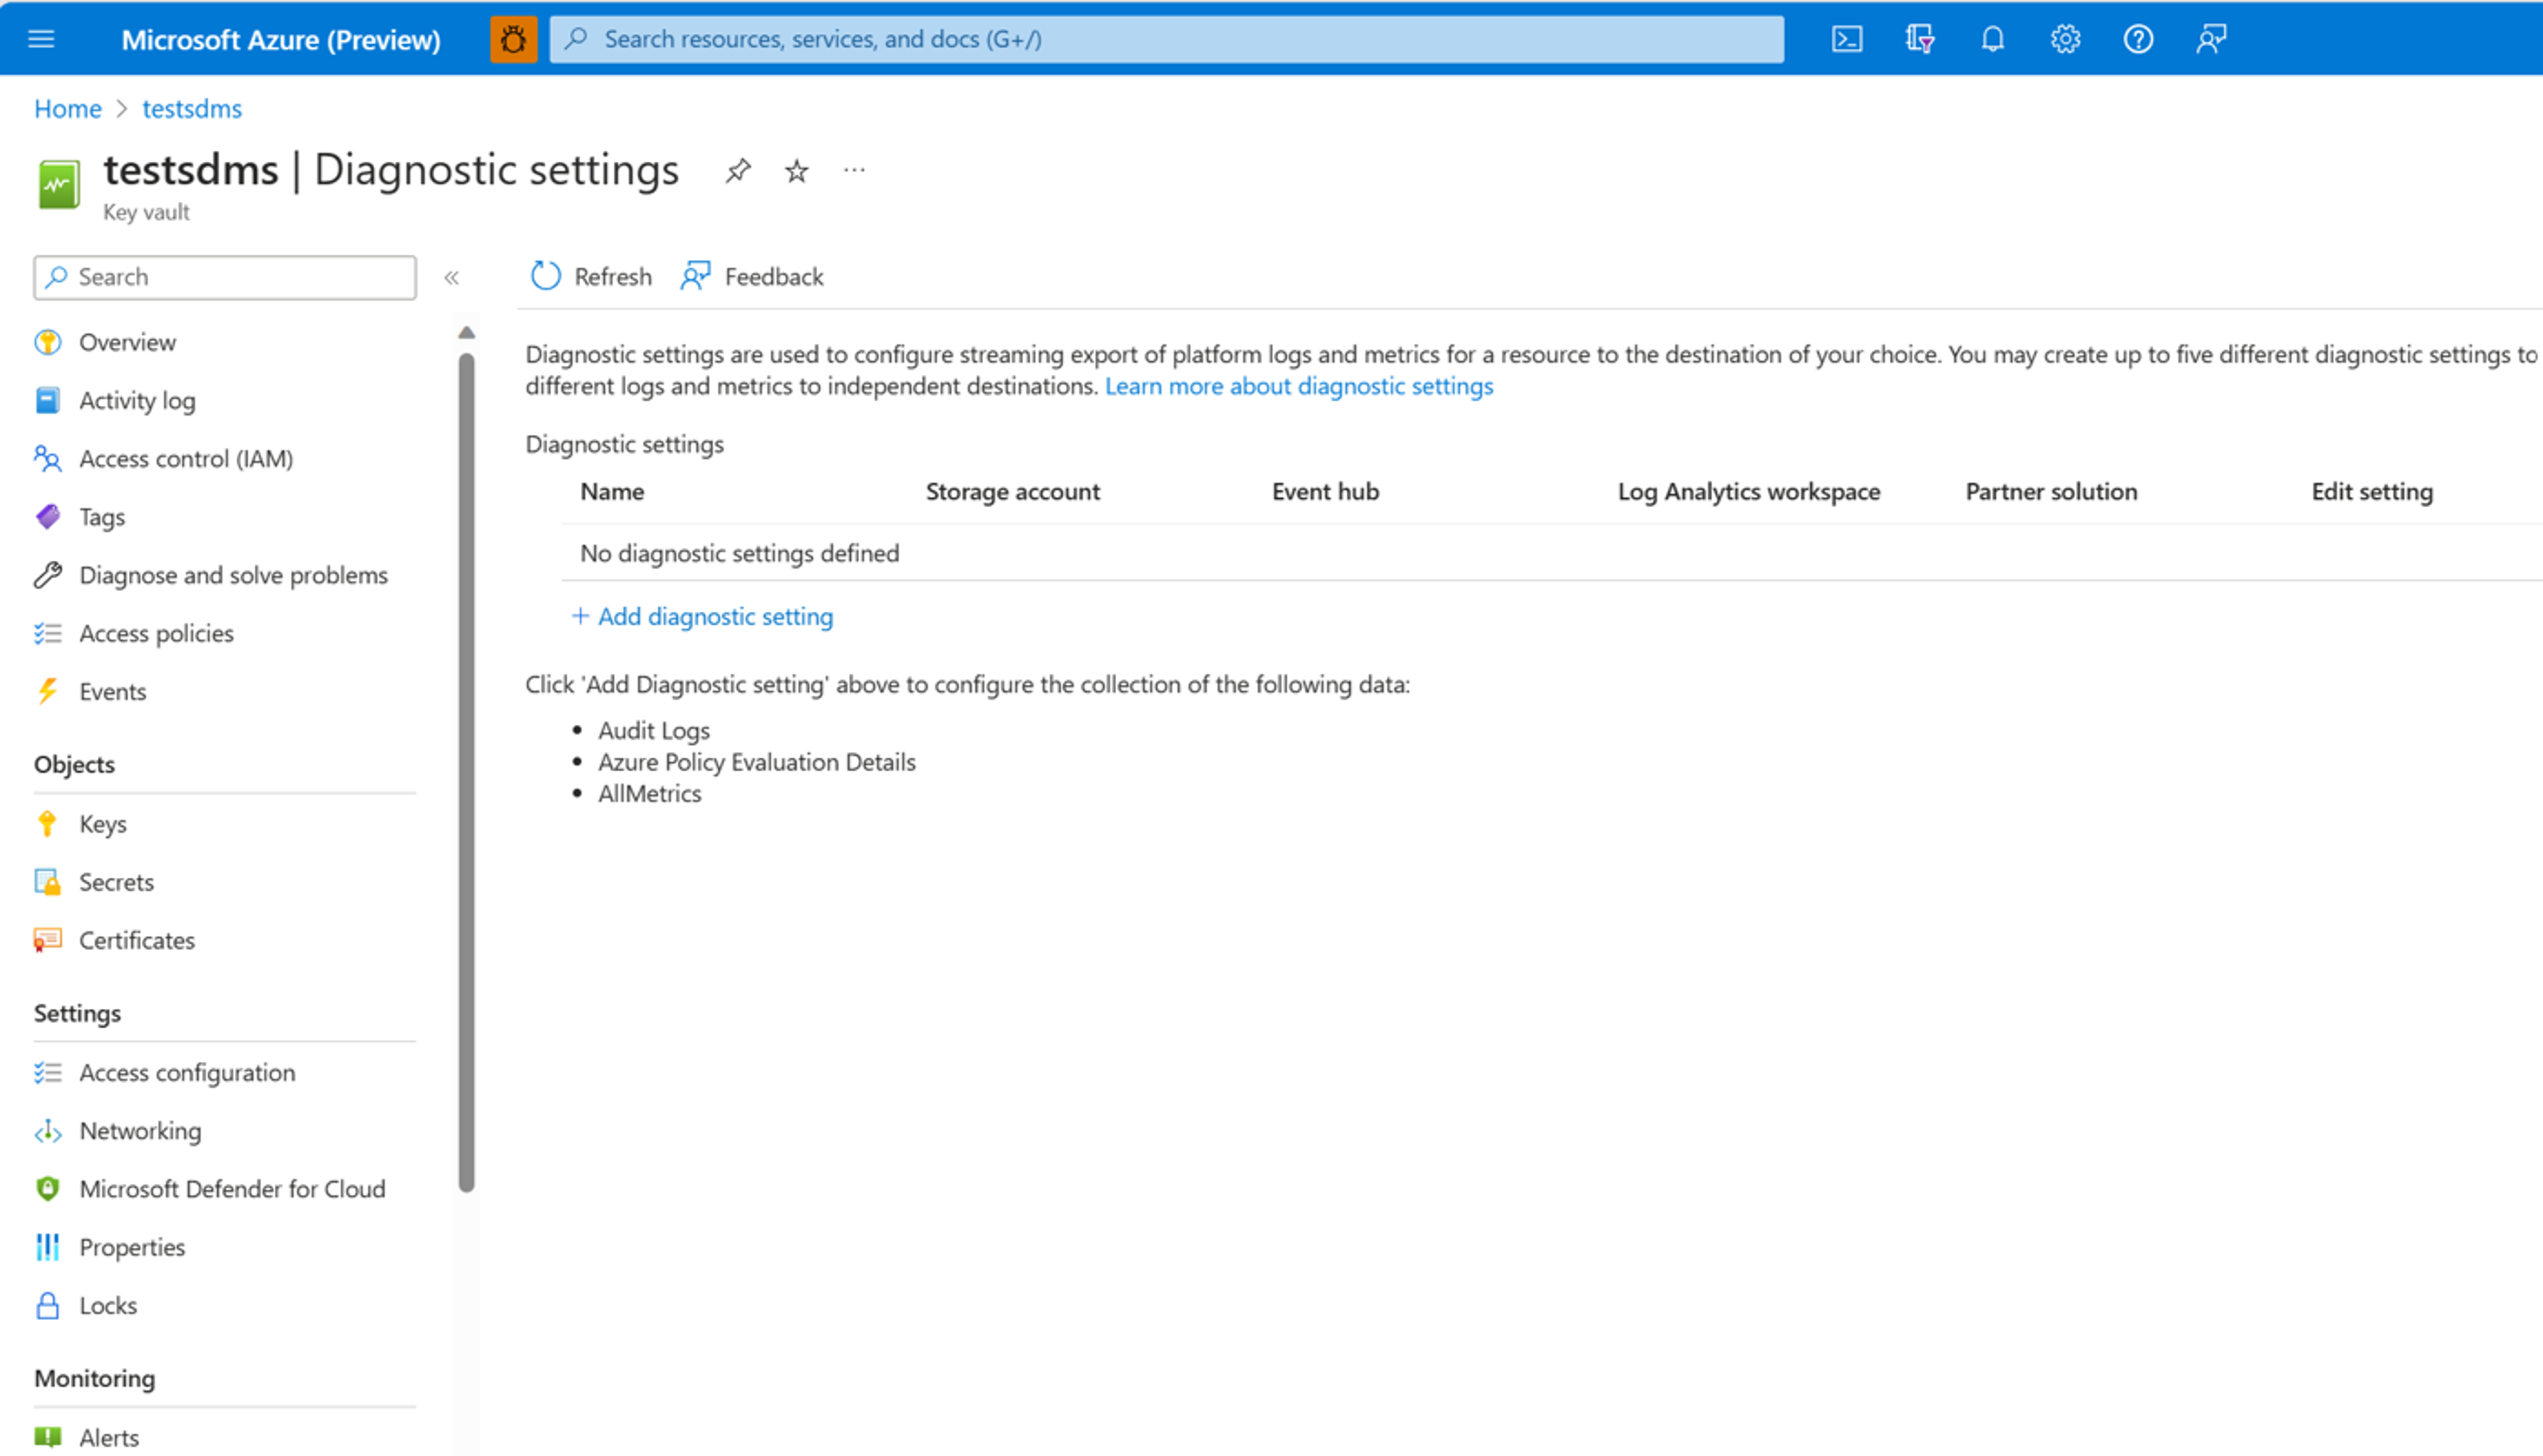
Task: Open the feedback icon in the top bar
Action: coord(2211,39)
